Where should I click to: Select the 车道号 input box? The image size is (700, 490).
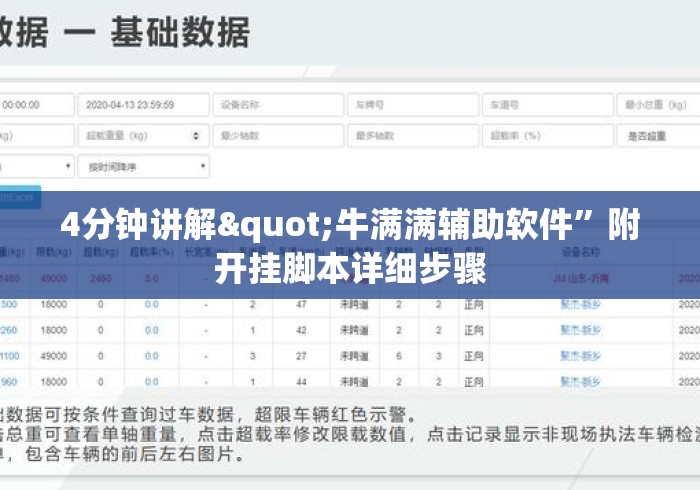point(548,105)
